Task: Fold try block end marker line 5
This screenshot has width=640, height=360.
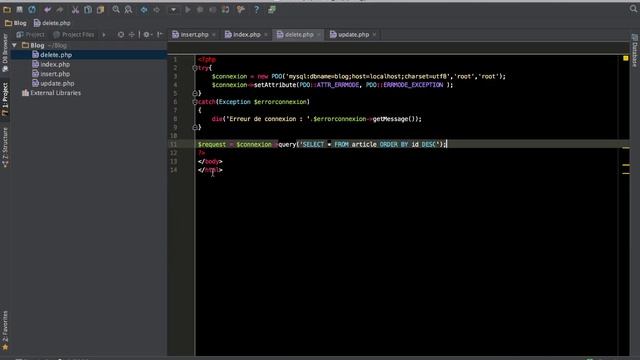Action: (x=195, y=93)
